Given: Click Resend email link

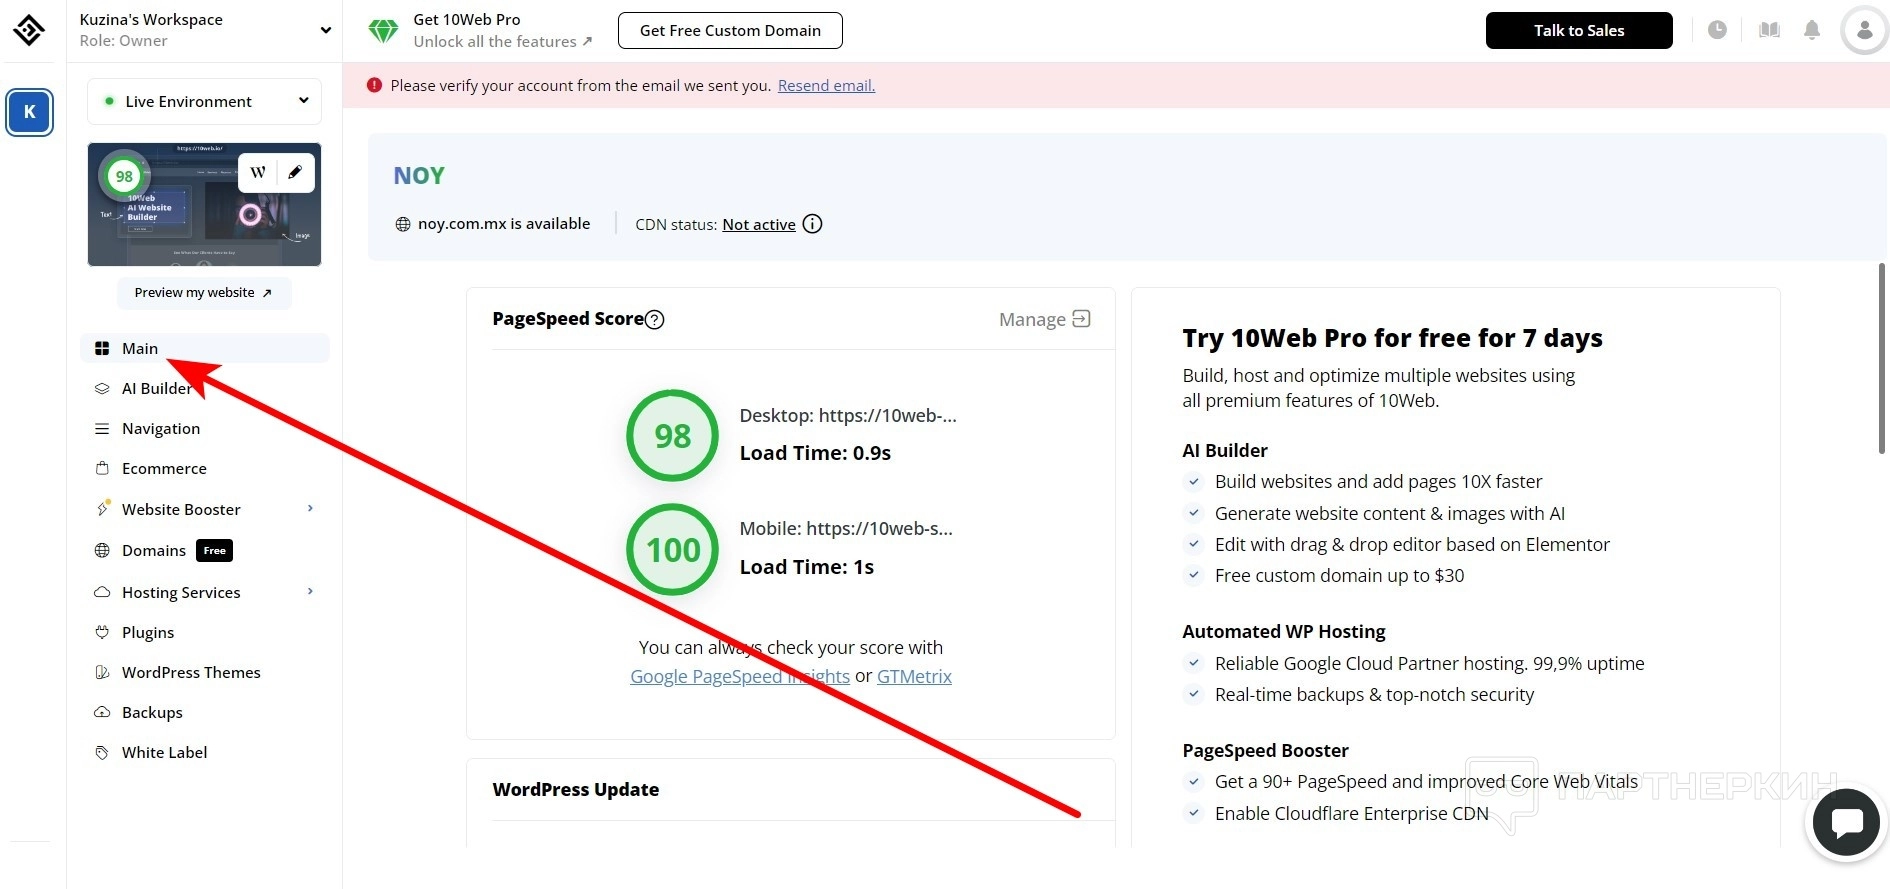Looking at the screenshot, I should coord(826,85).
